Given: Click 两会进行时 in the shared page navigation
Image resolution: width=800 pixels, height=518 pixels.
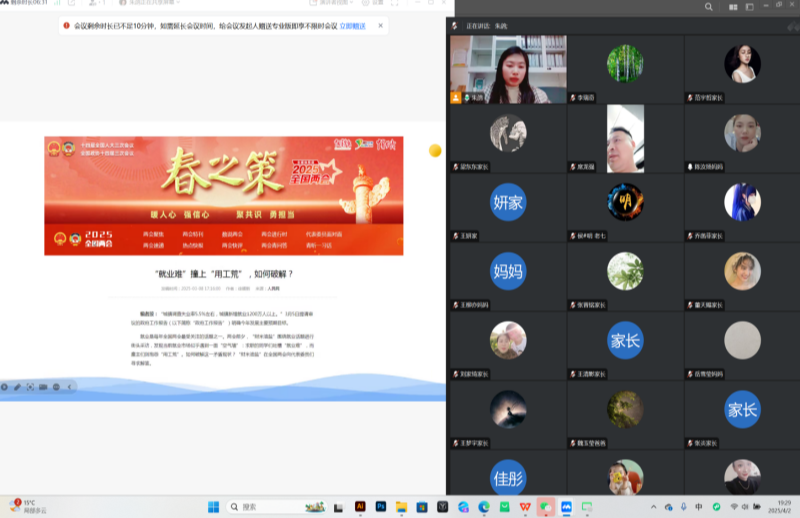Looking at the screenshot, I should click(274, 234).
